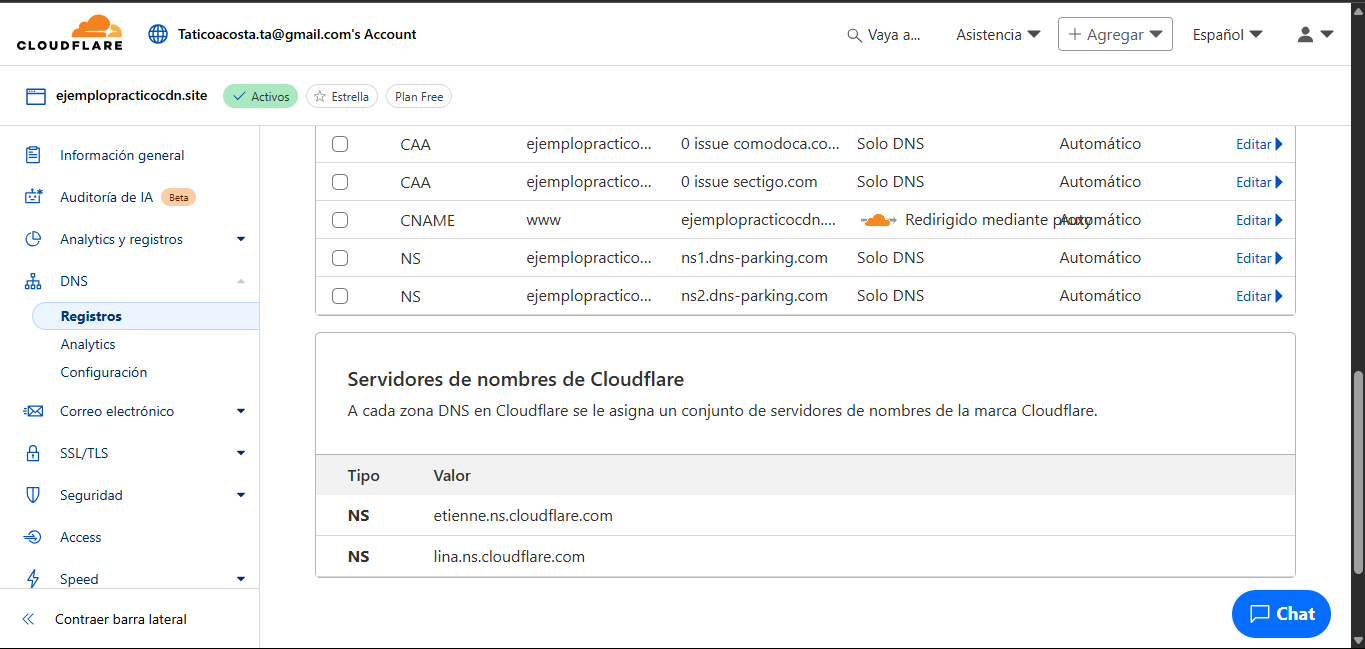Select Analytics under DNS
Viewport: 1365px width, 649px height.
pyautogui.click(x=88, y=344)
